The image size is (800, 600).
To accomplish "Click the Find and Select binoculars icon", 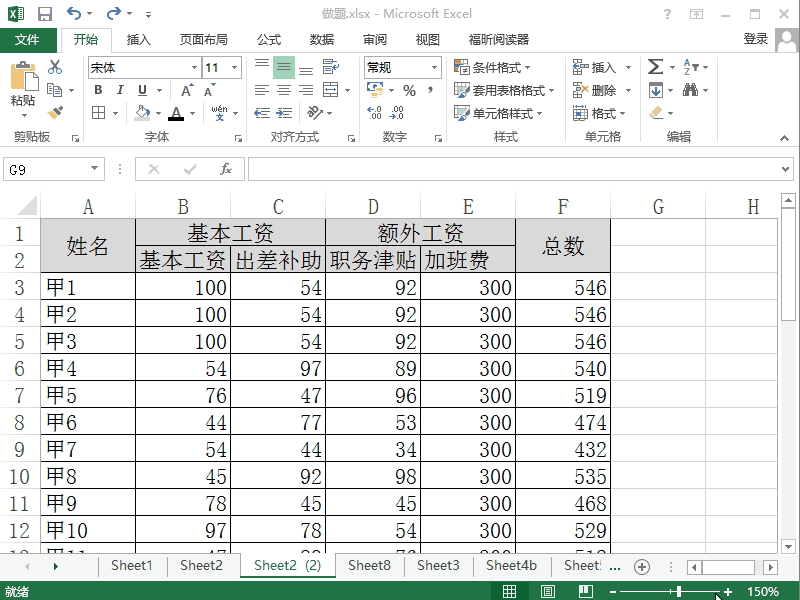I will (691, 89).
